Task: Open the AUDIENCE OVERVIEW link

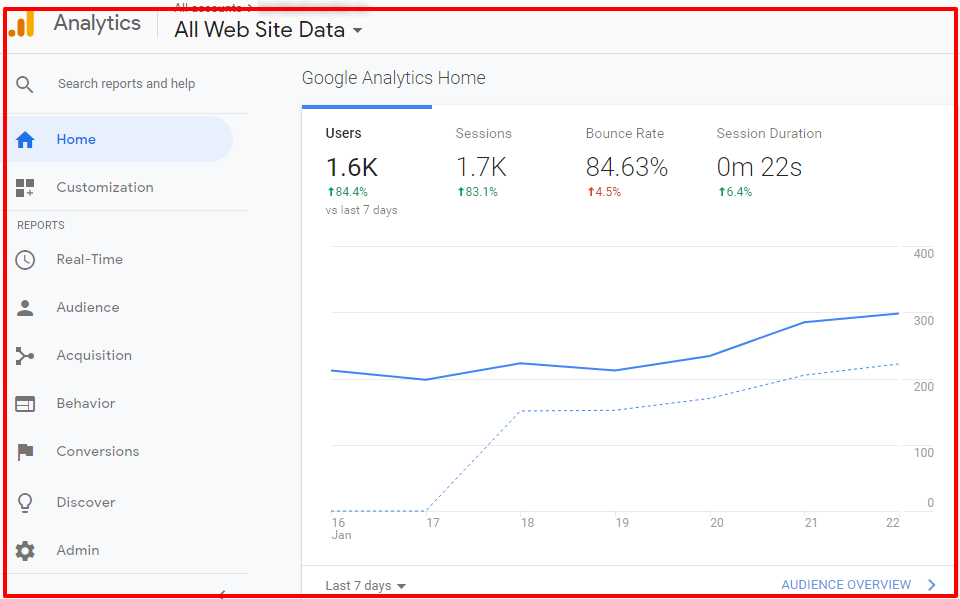Action: tap(846, 585)
